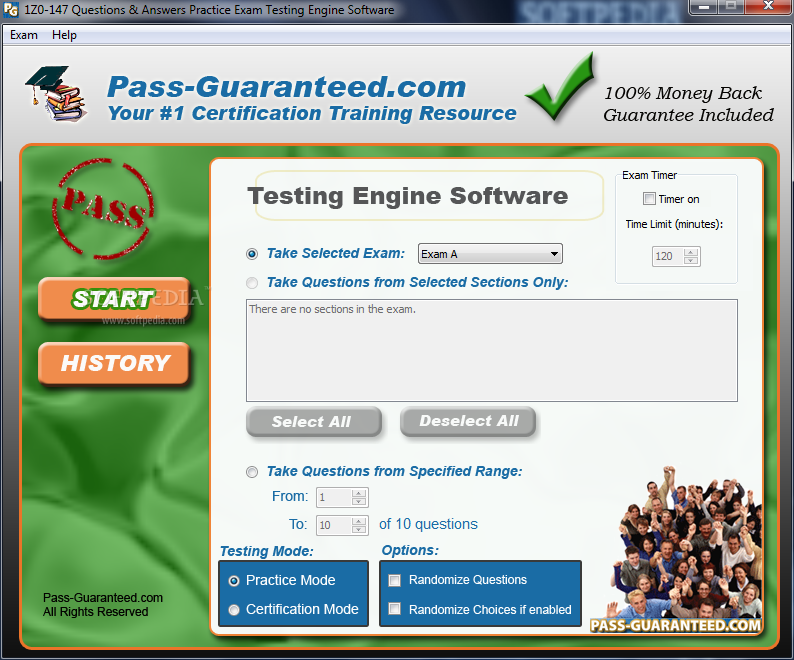Increase the From question number
Image resolution: width=794 pixels, height=660 pixels.
(359, 493)
